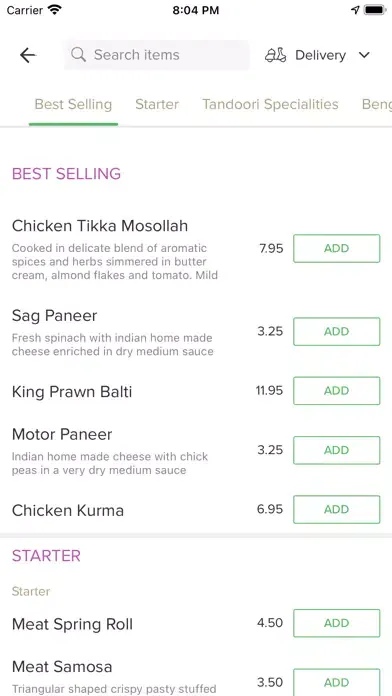Add Meat Spring Roll to order

(337, 623)
